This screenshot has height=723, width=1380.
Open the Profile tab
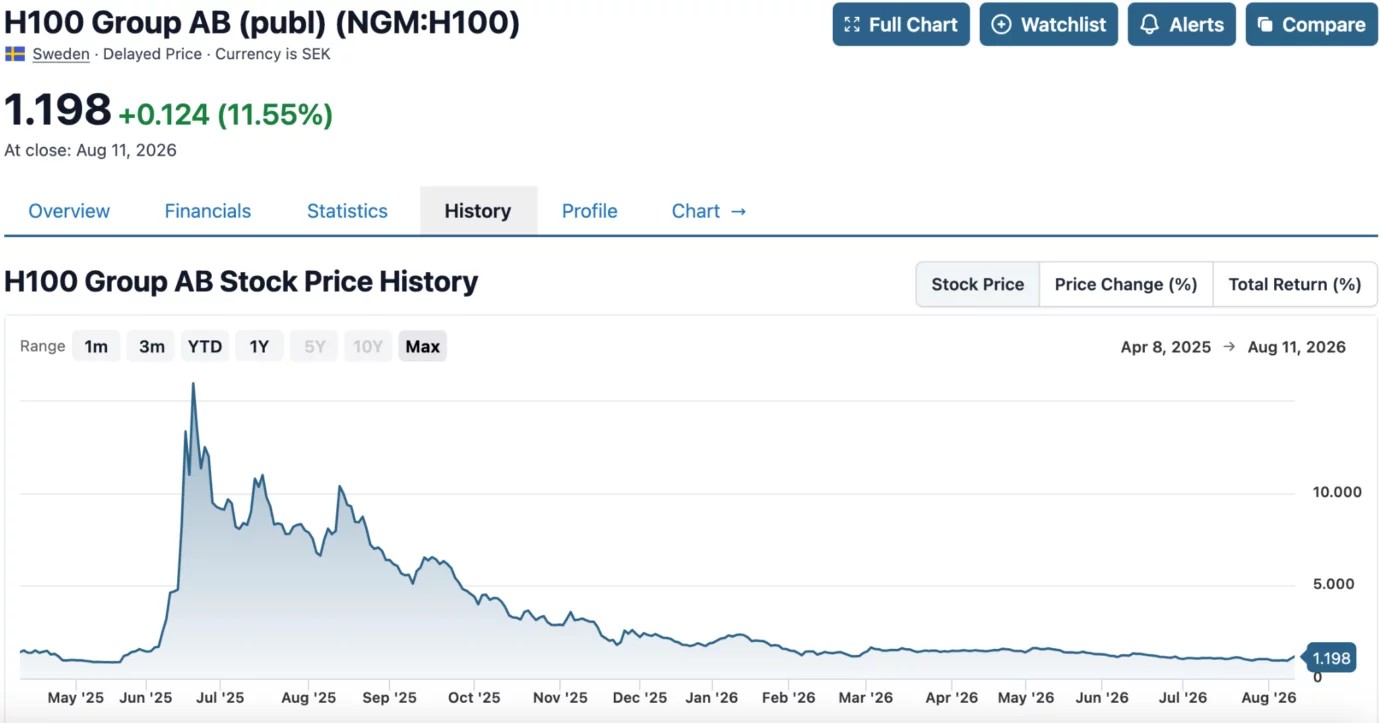589,211
